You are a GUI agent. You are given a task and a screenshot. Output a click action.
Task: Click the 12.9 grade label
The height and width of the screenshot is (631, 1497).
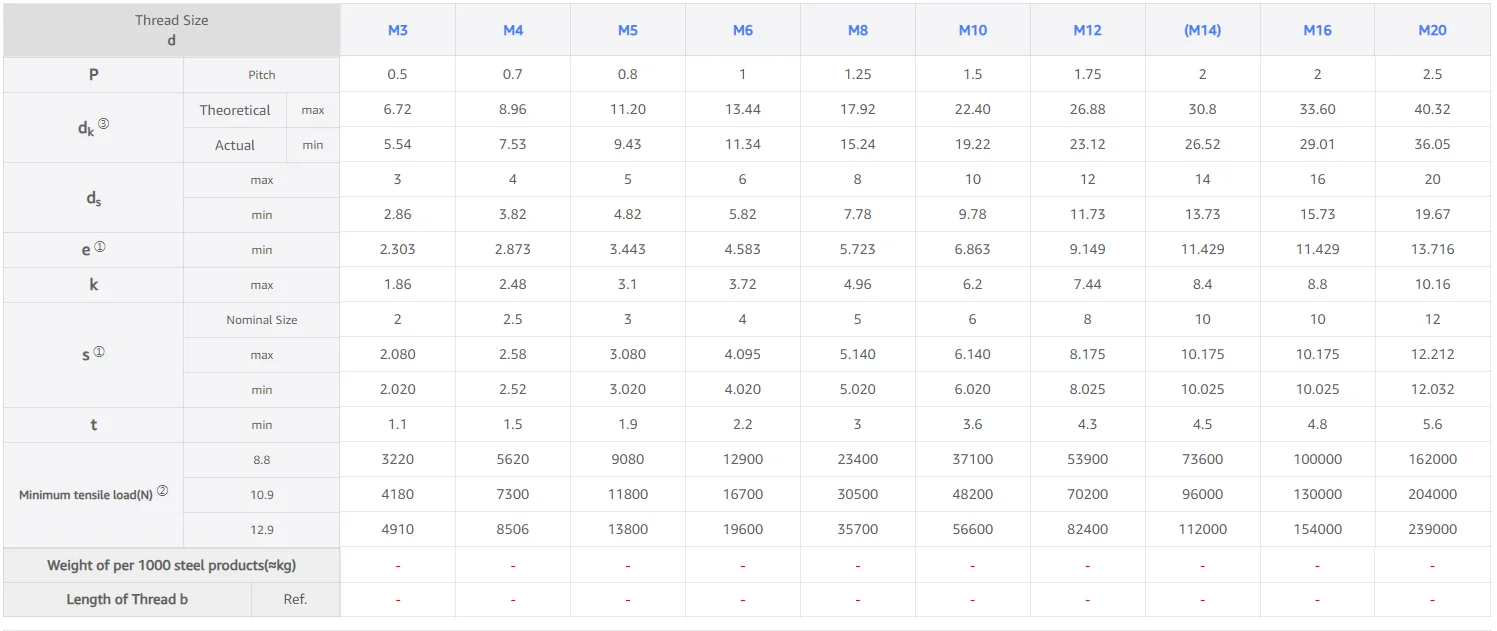point(262,530)
